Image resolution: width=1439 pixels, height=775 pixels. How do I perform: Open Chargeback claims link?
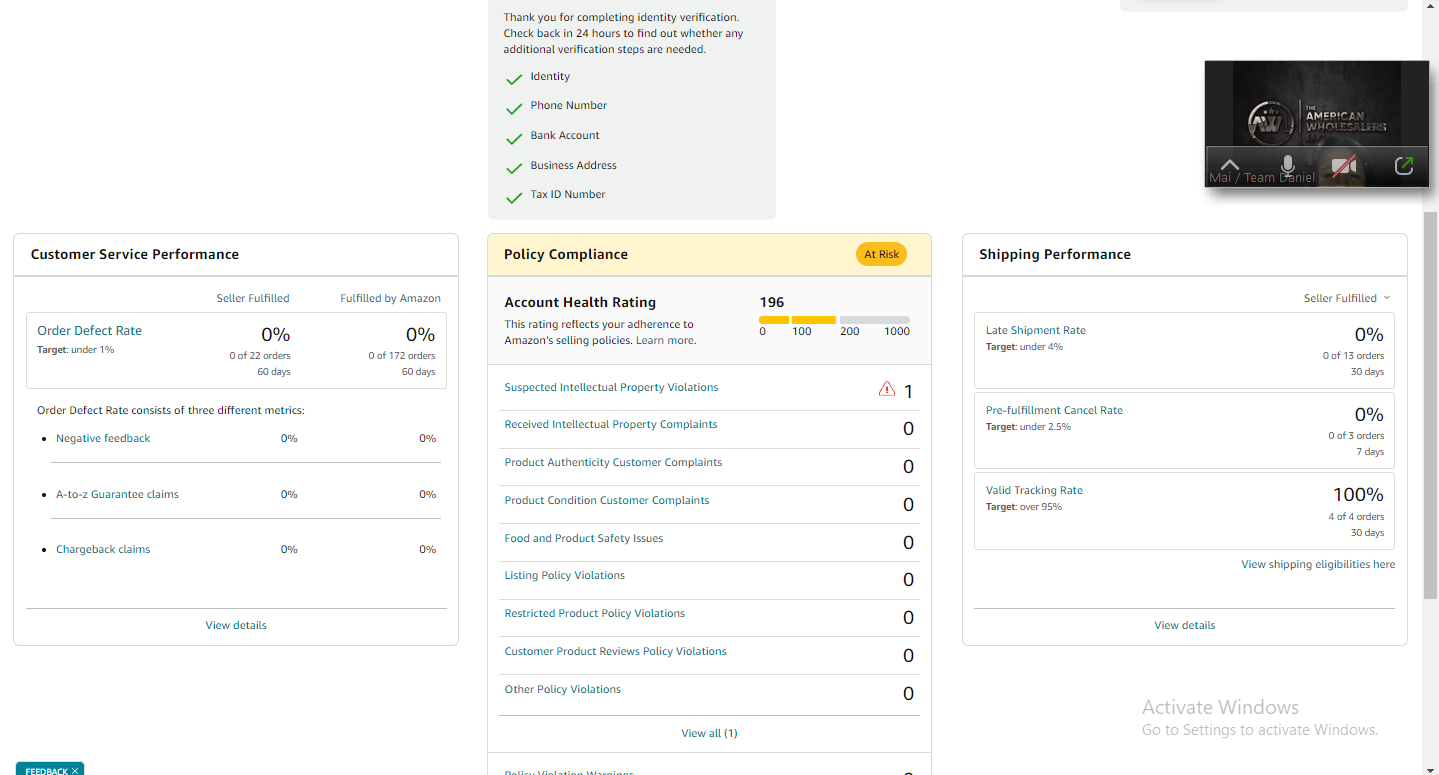click(x=103, y=549)
